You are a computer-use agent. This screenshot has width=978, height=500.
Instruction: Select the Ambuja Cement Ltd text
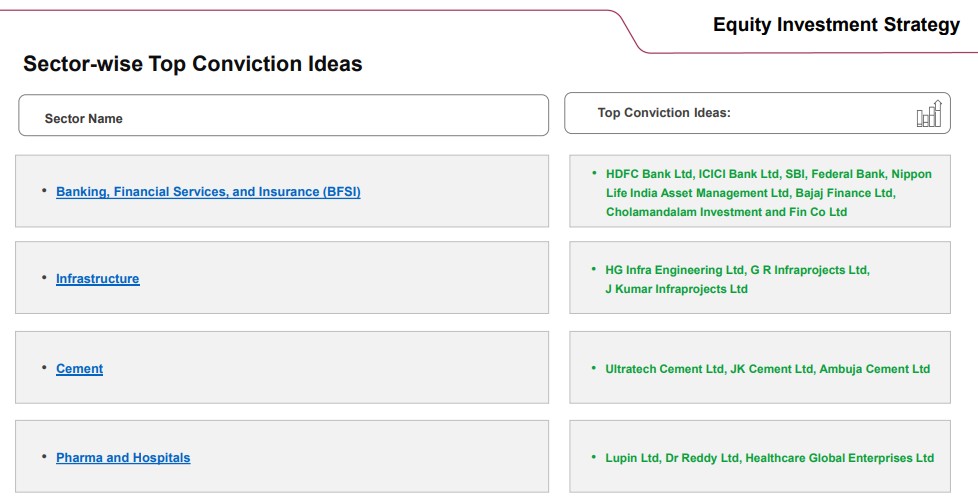875,369
